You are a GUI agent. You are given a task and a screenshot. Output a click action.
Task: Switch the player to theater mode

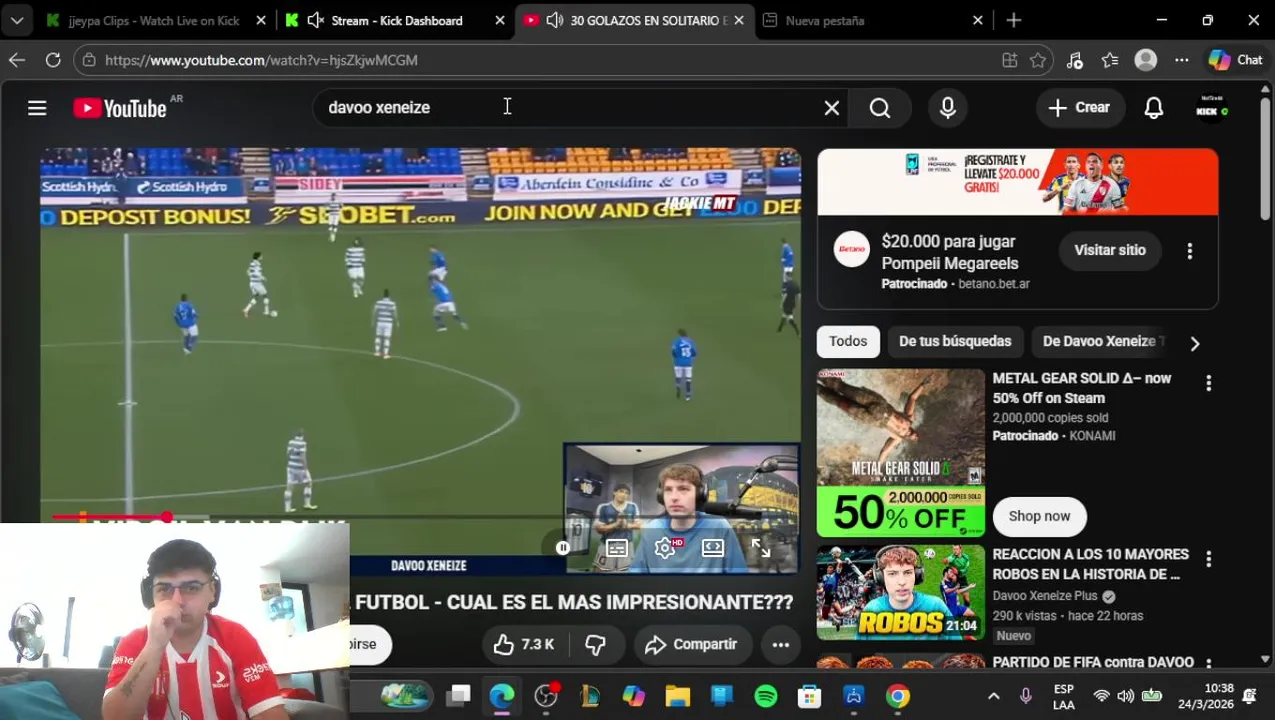(x=713, y=548)
